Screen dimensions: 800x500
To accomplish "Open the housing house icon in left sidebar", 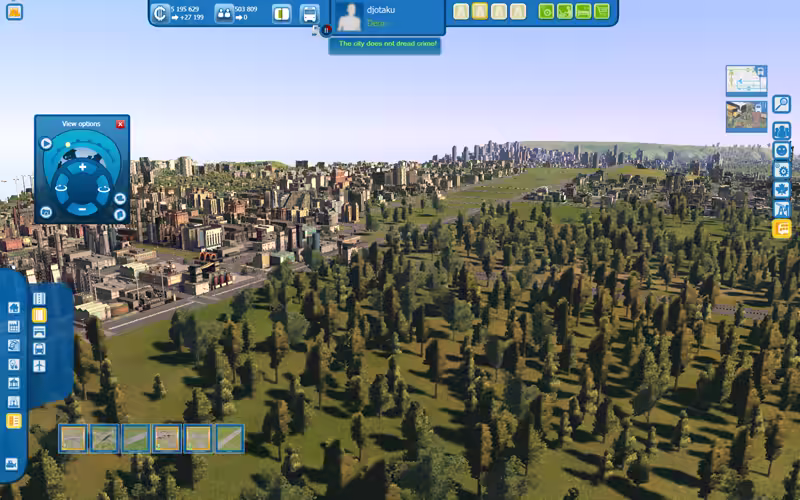I will click(14, 308).
